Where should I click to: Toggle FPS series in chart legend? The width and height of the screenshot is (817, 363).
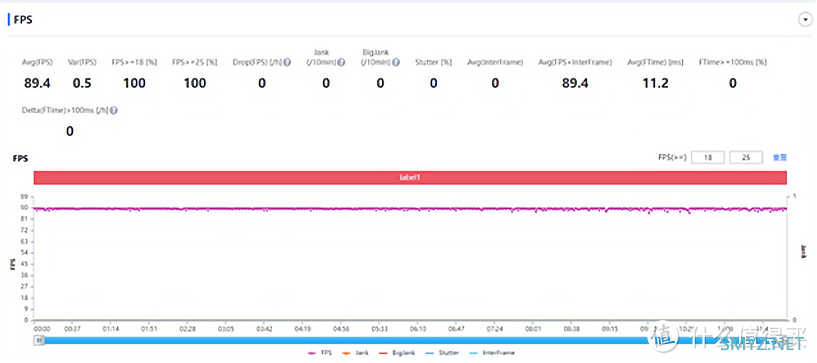point(320,353)
